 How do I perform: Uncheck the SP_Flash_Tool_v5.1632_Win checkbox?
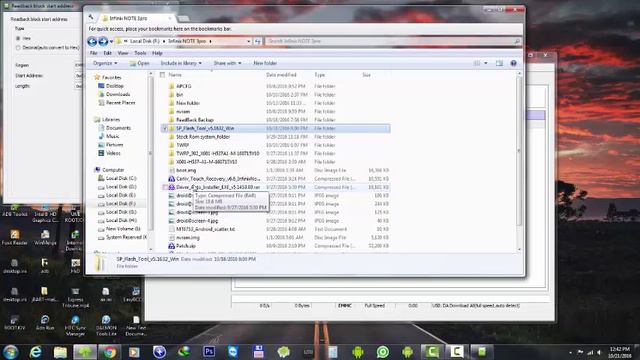(164, 128)
